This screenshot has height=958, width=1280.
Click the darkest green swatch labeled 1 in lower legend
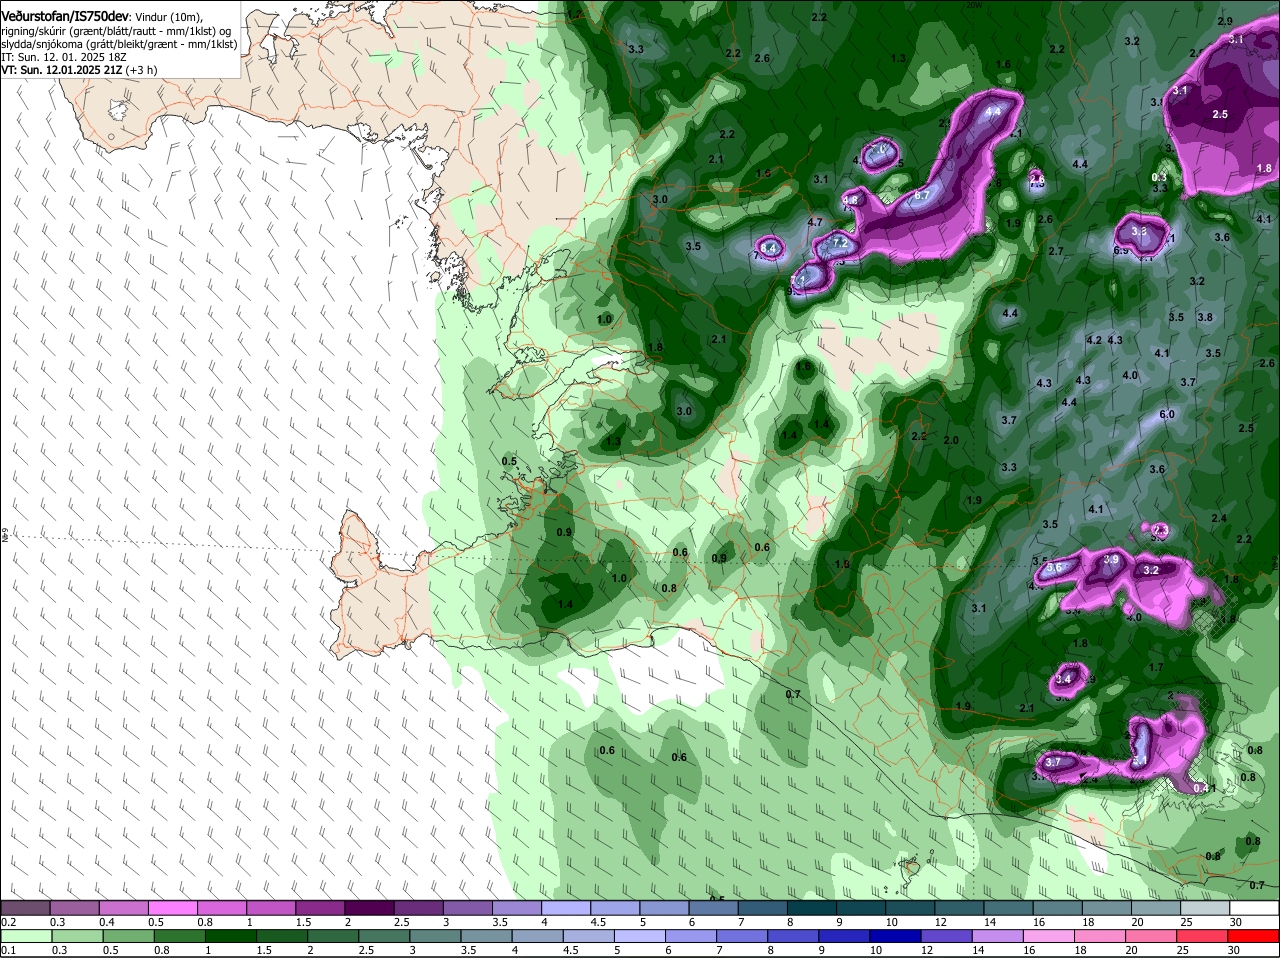[x=231, y=936]
